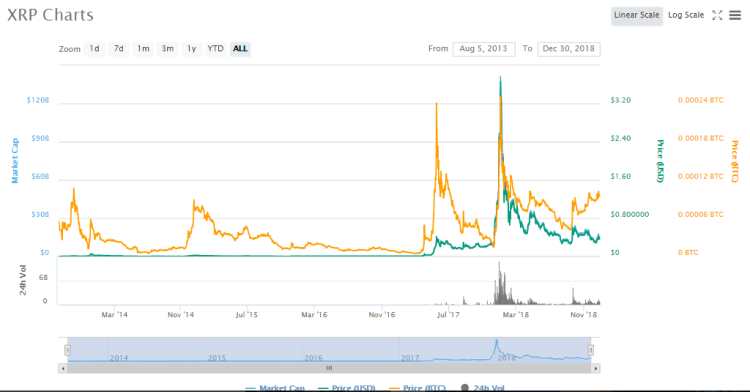The image size is (750, 392).
Task: Toggle 24h Vol series in legend
Action: [x=483, y=388]
